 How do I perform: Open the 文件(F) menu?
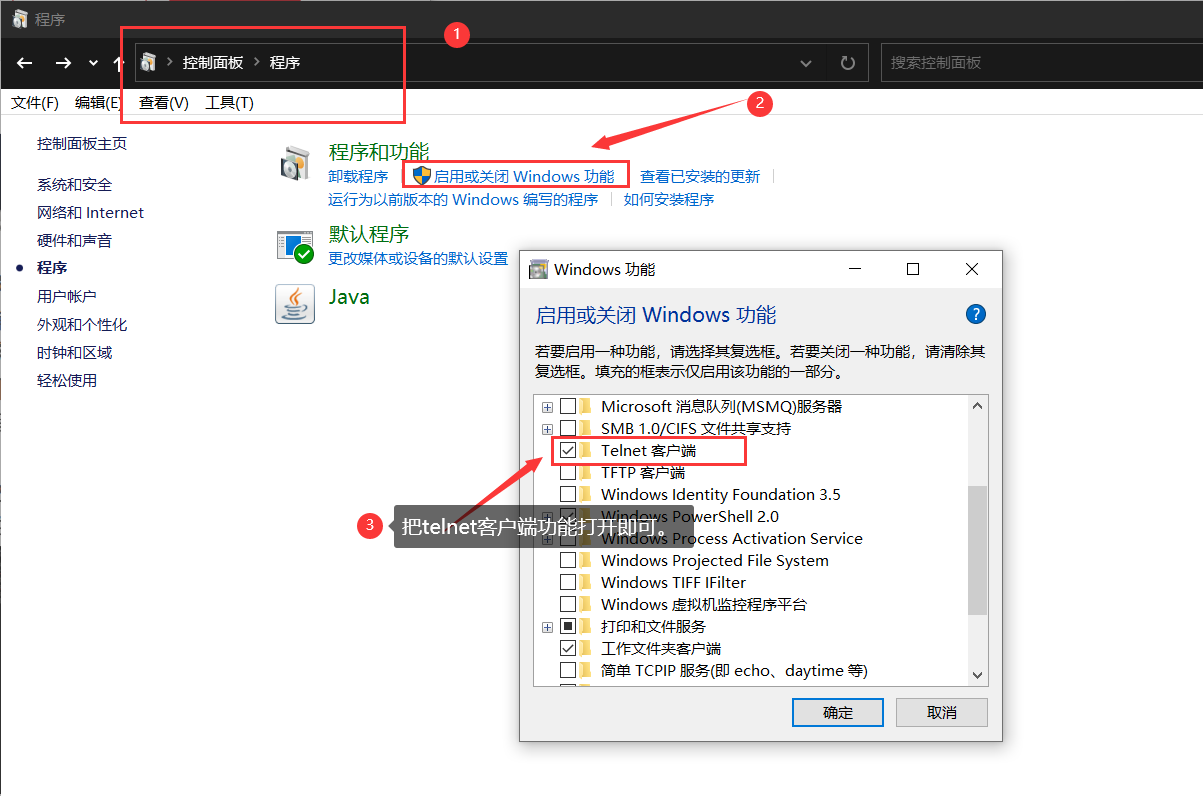click(x=35, y=103)
